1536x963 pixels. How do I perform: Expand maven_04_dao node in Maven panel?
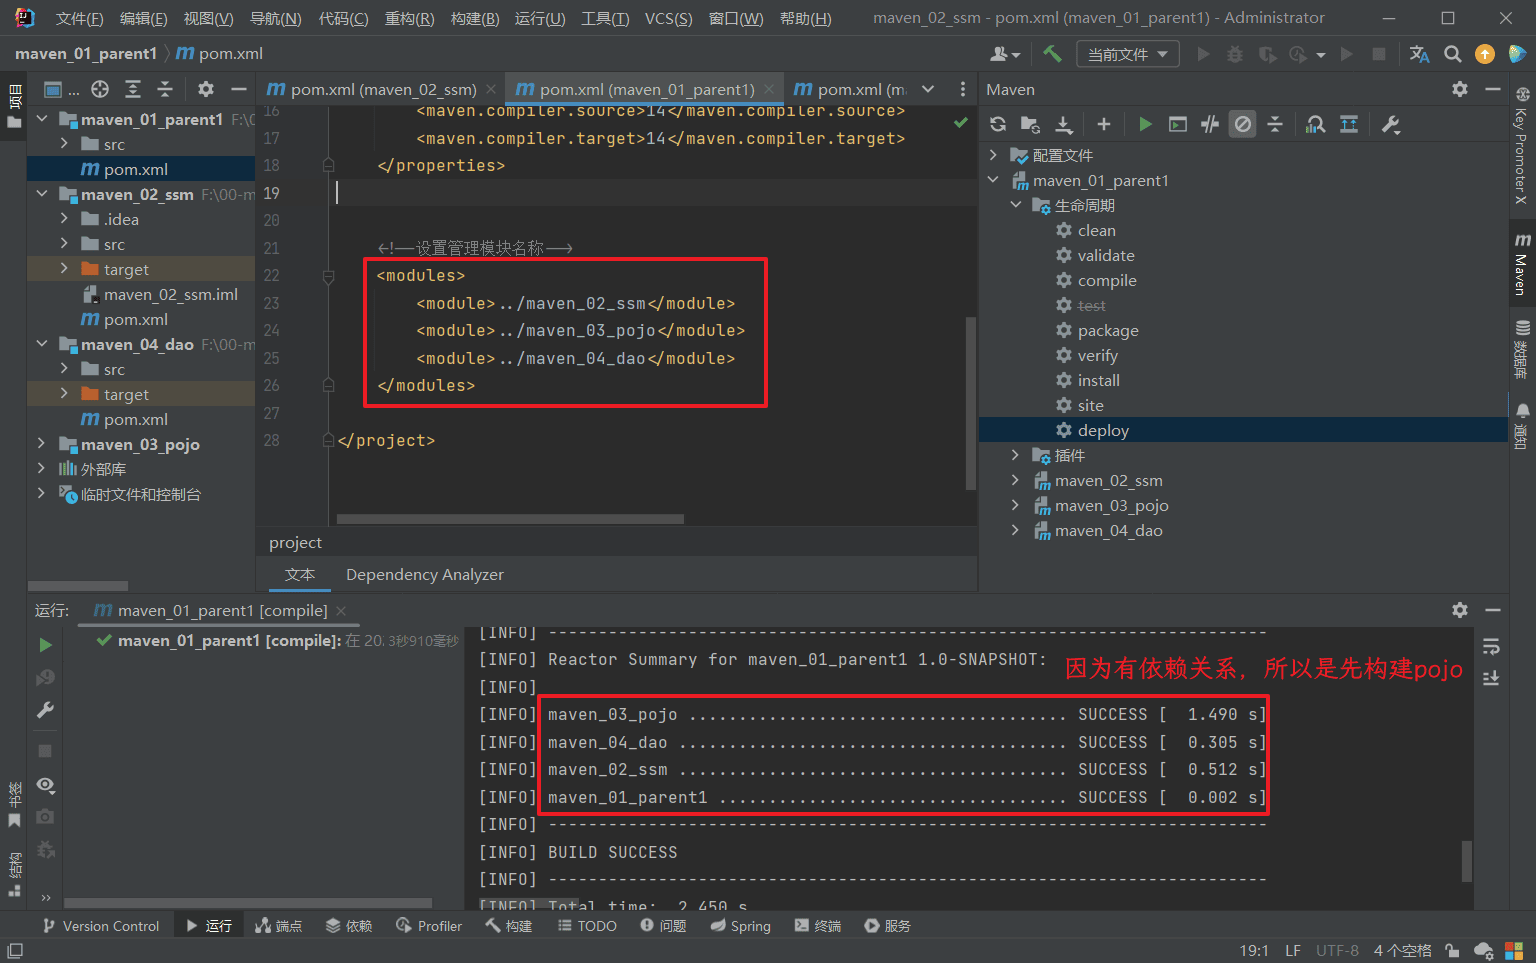[x=1015, y=530]
